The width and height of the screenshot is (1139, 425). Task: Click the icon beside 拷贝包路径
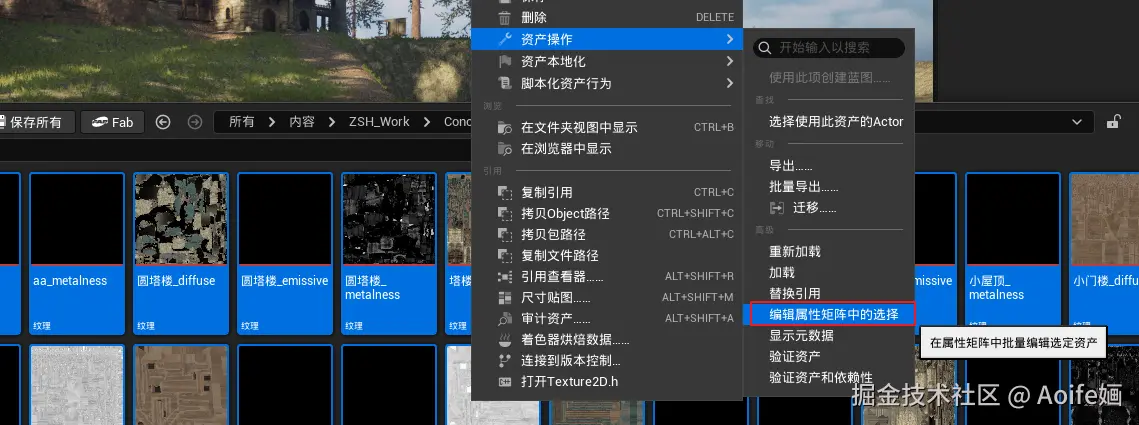504,235
